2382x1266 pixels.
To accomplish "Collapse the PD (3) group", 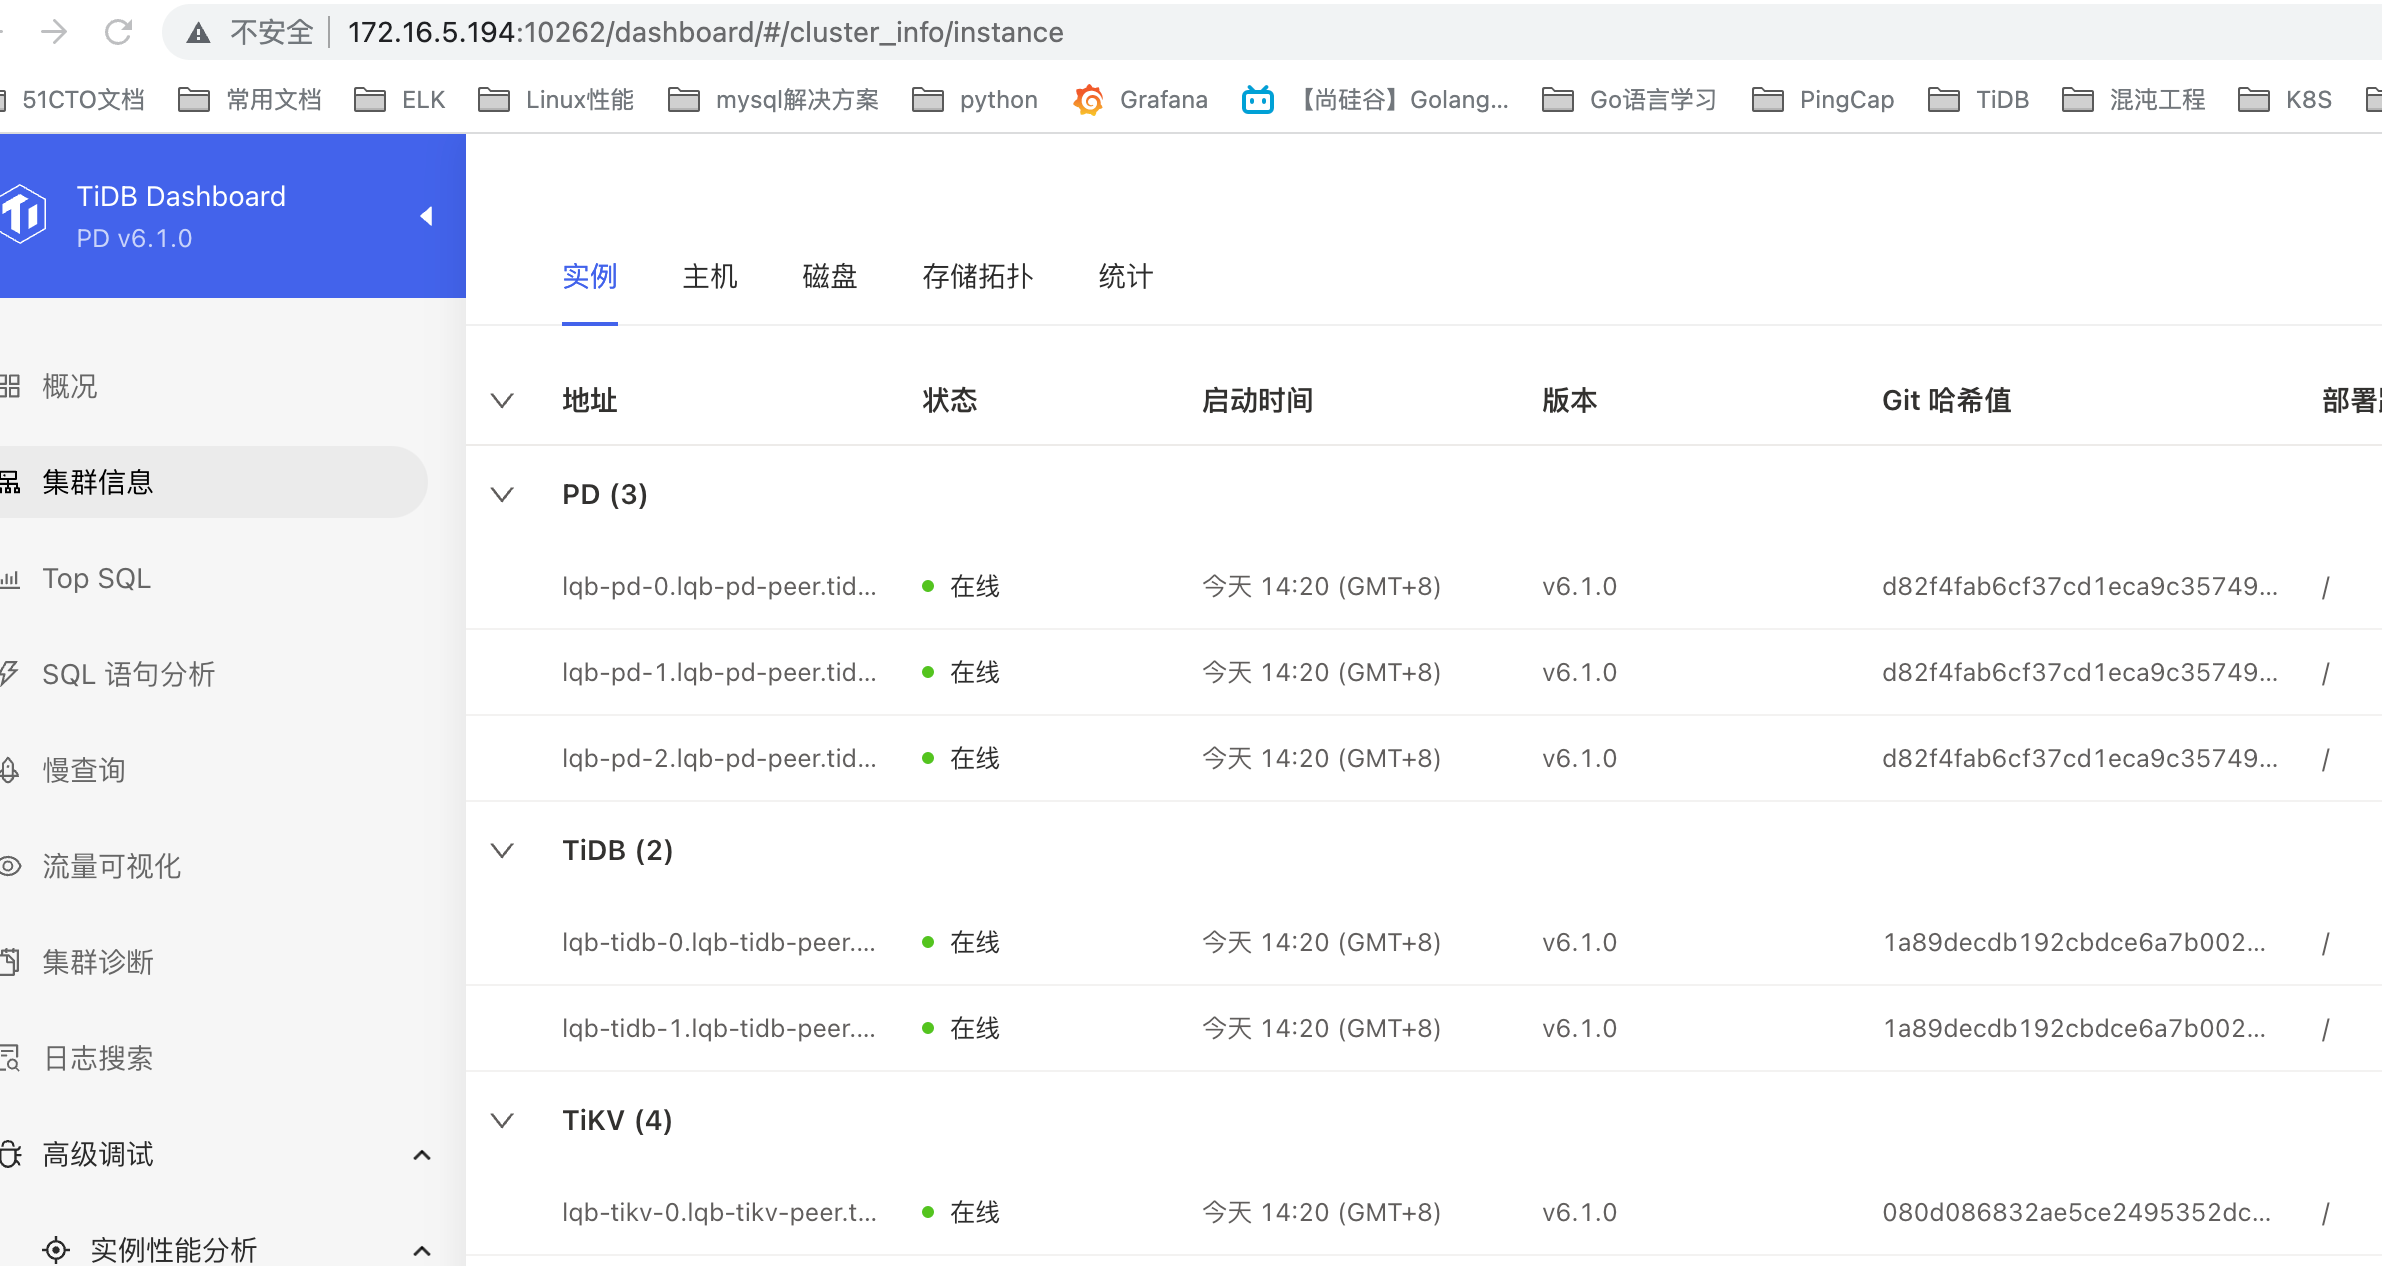I will click(502, 494).
